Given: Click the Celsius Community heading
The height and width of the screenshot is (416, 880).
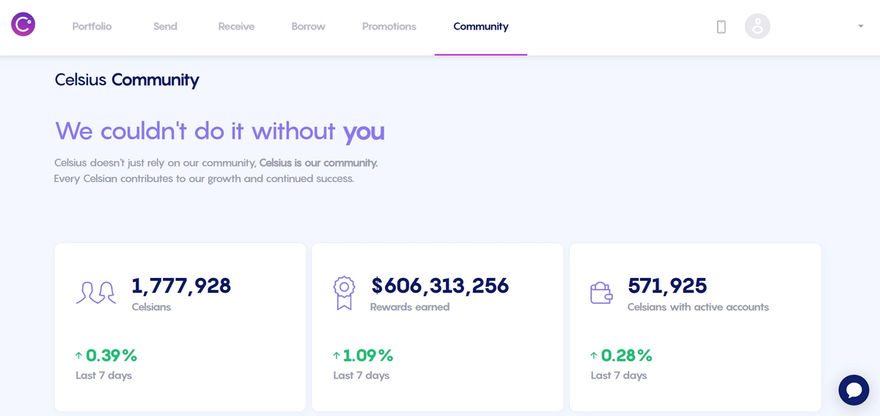Looking at the screenshot, I should (127, 80).
